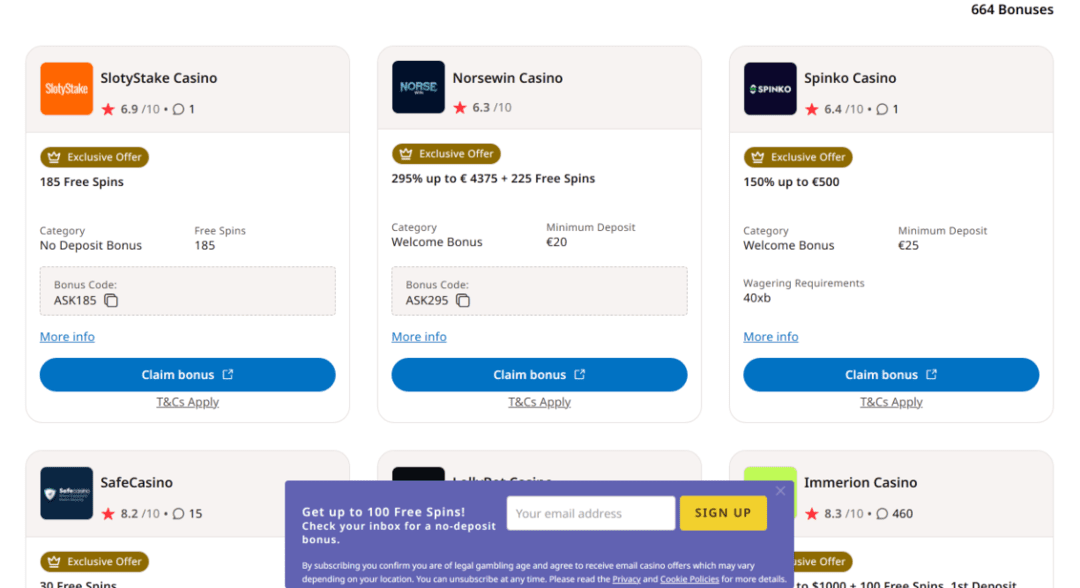Screen dimensions: 1080x588
Task: Claim bonus for Spinko Casino
Action: (x=891, y=375)
